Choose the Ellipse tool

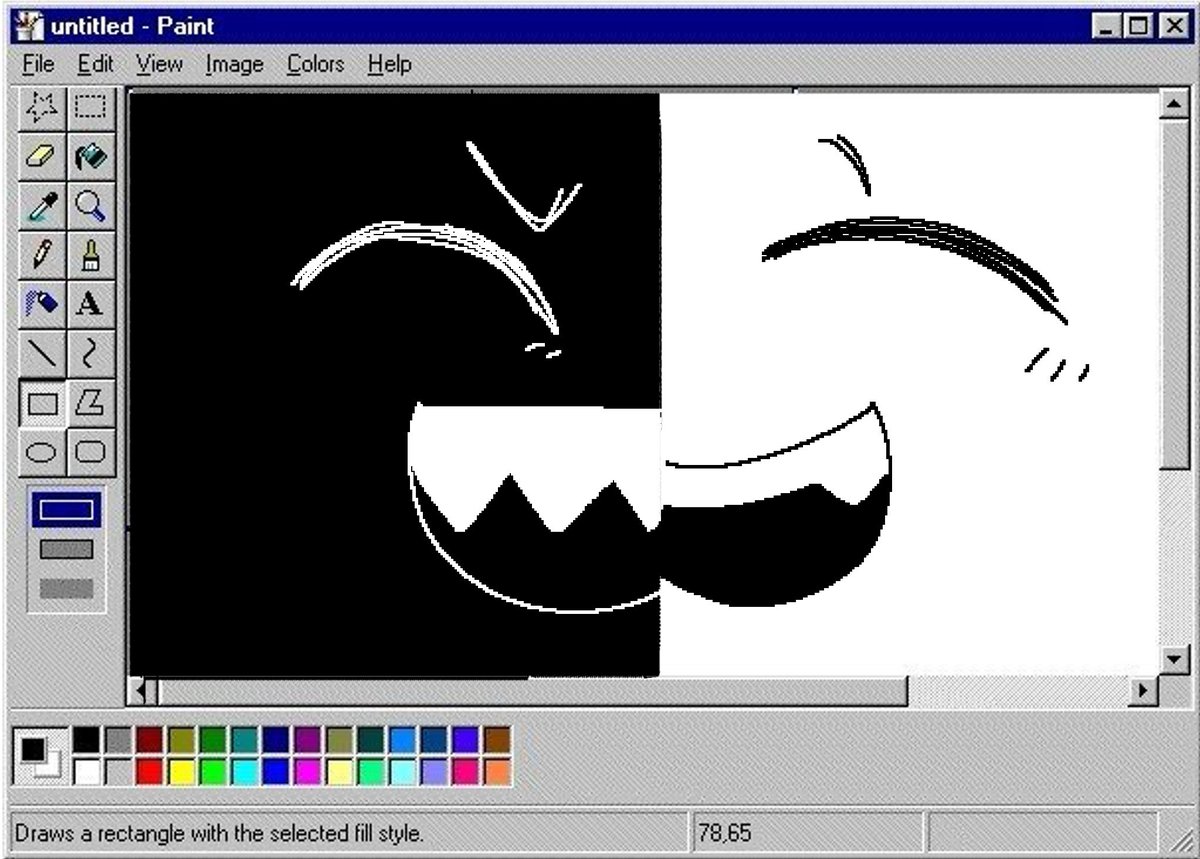pyautogui.click(x=42, y=452)
